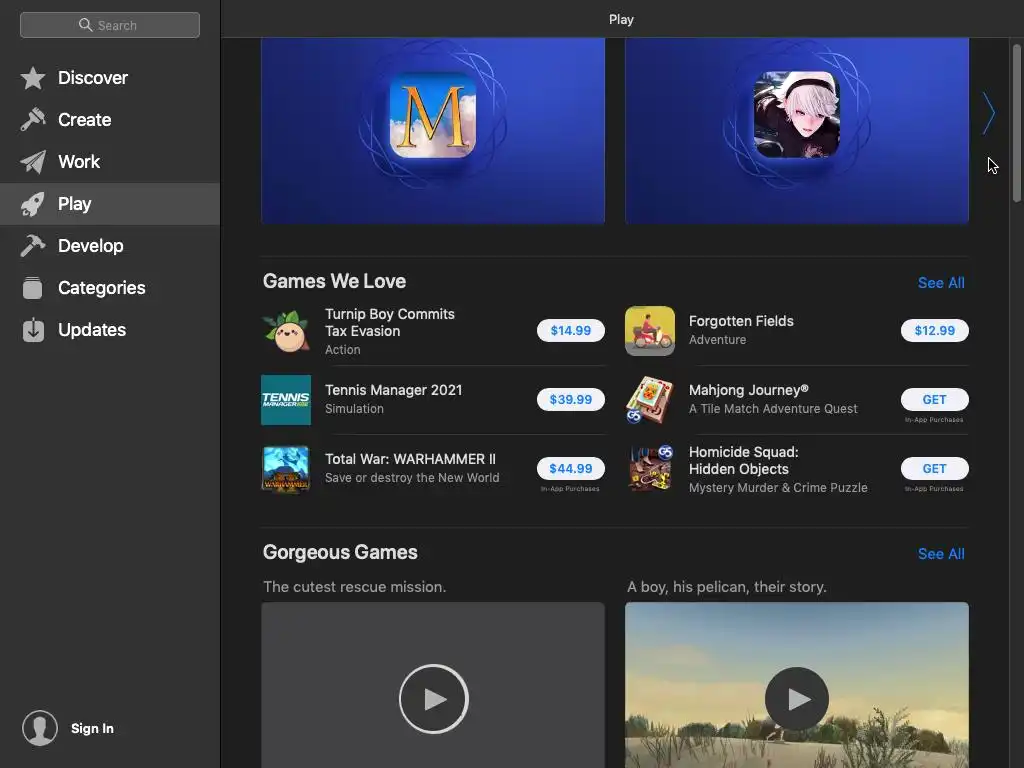Image resolution: width=1024 pixels, height=768 pixels.
Task: Click the magnifying glass search icon
Action: click(86, 25)
